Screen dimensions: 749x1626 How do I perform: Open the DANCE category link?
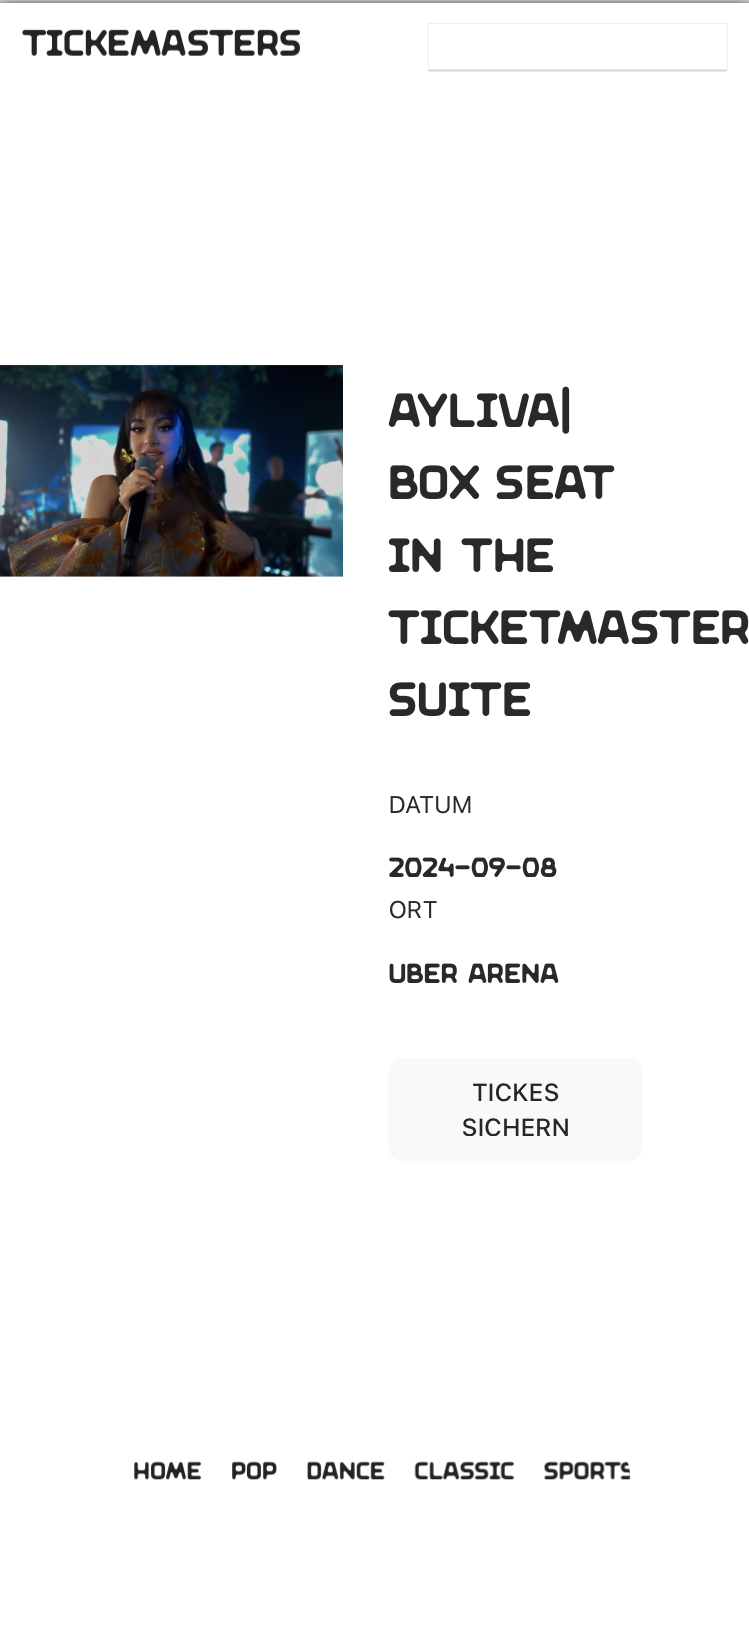[x=345, y=1470]
